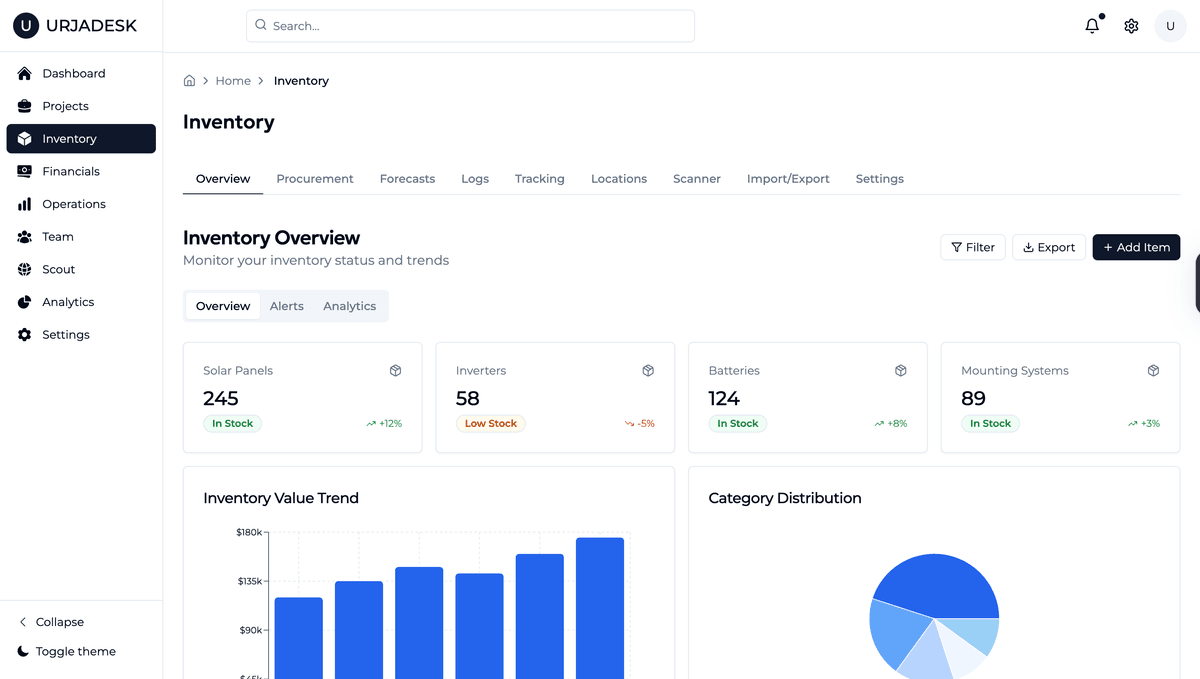
Task: Click the Add Item button
Action: pyautogui.click(x=1136, y=247)
